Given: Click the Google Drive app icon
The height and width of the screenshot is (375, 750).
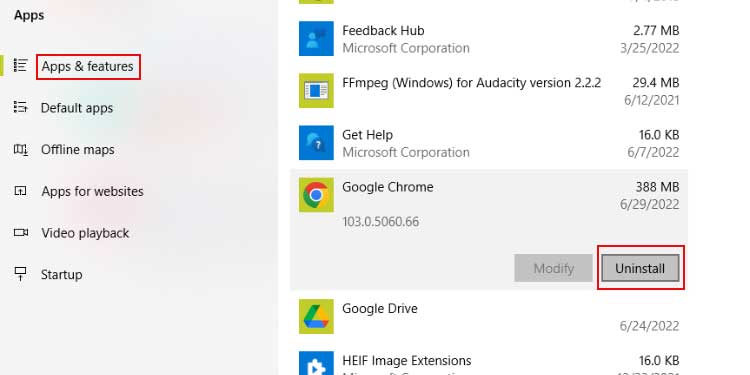Looking at the screenshot, I should (x=316, y=317).
